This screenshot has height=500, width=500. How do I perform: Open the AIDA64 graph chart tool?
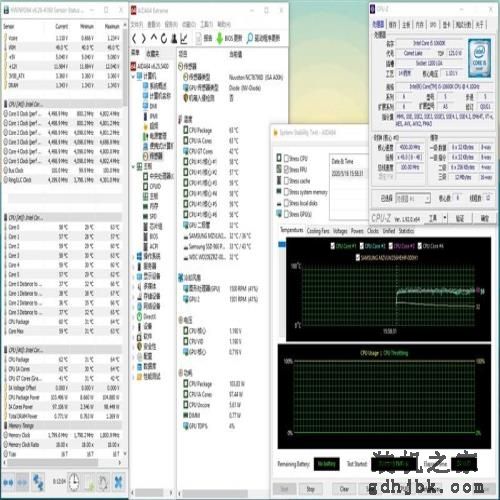184,39
